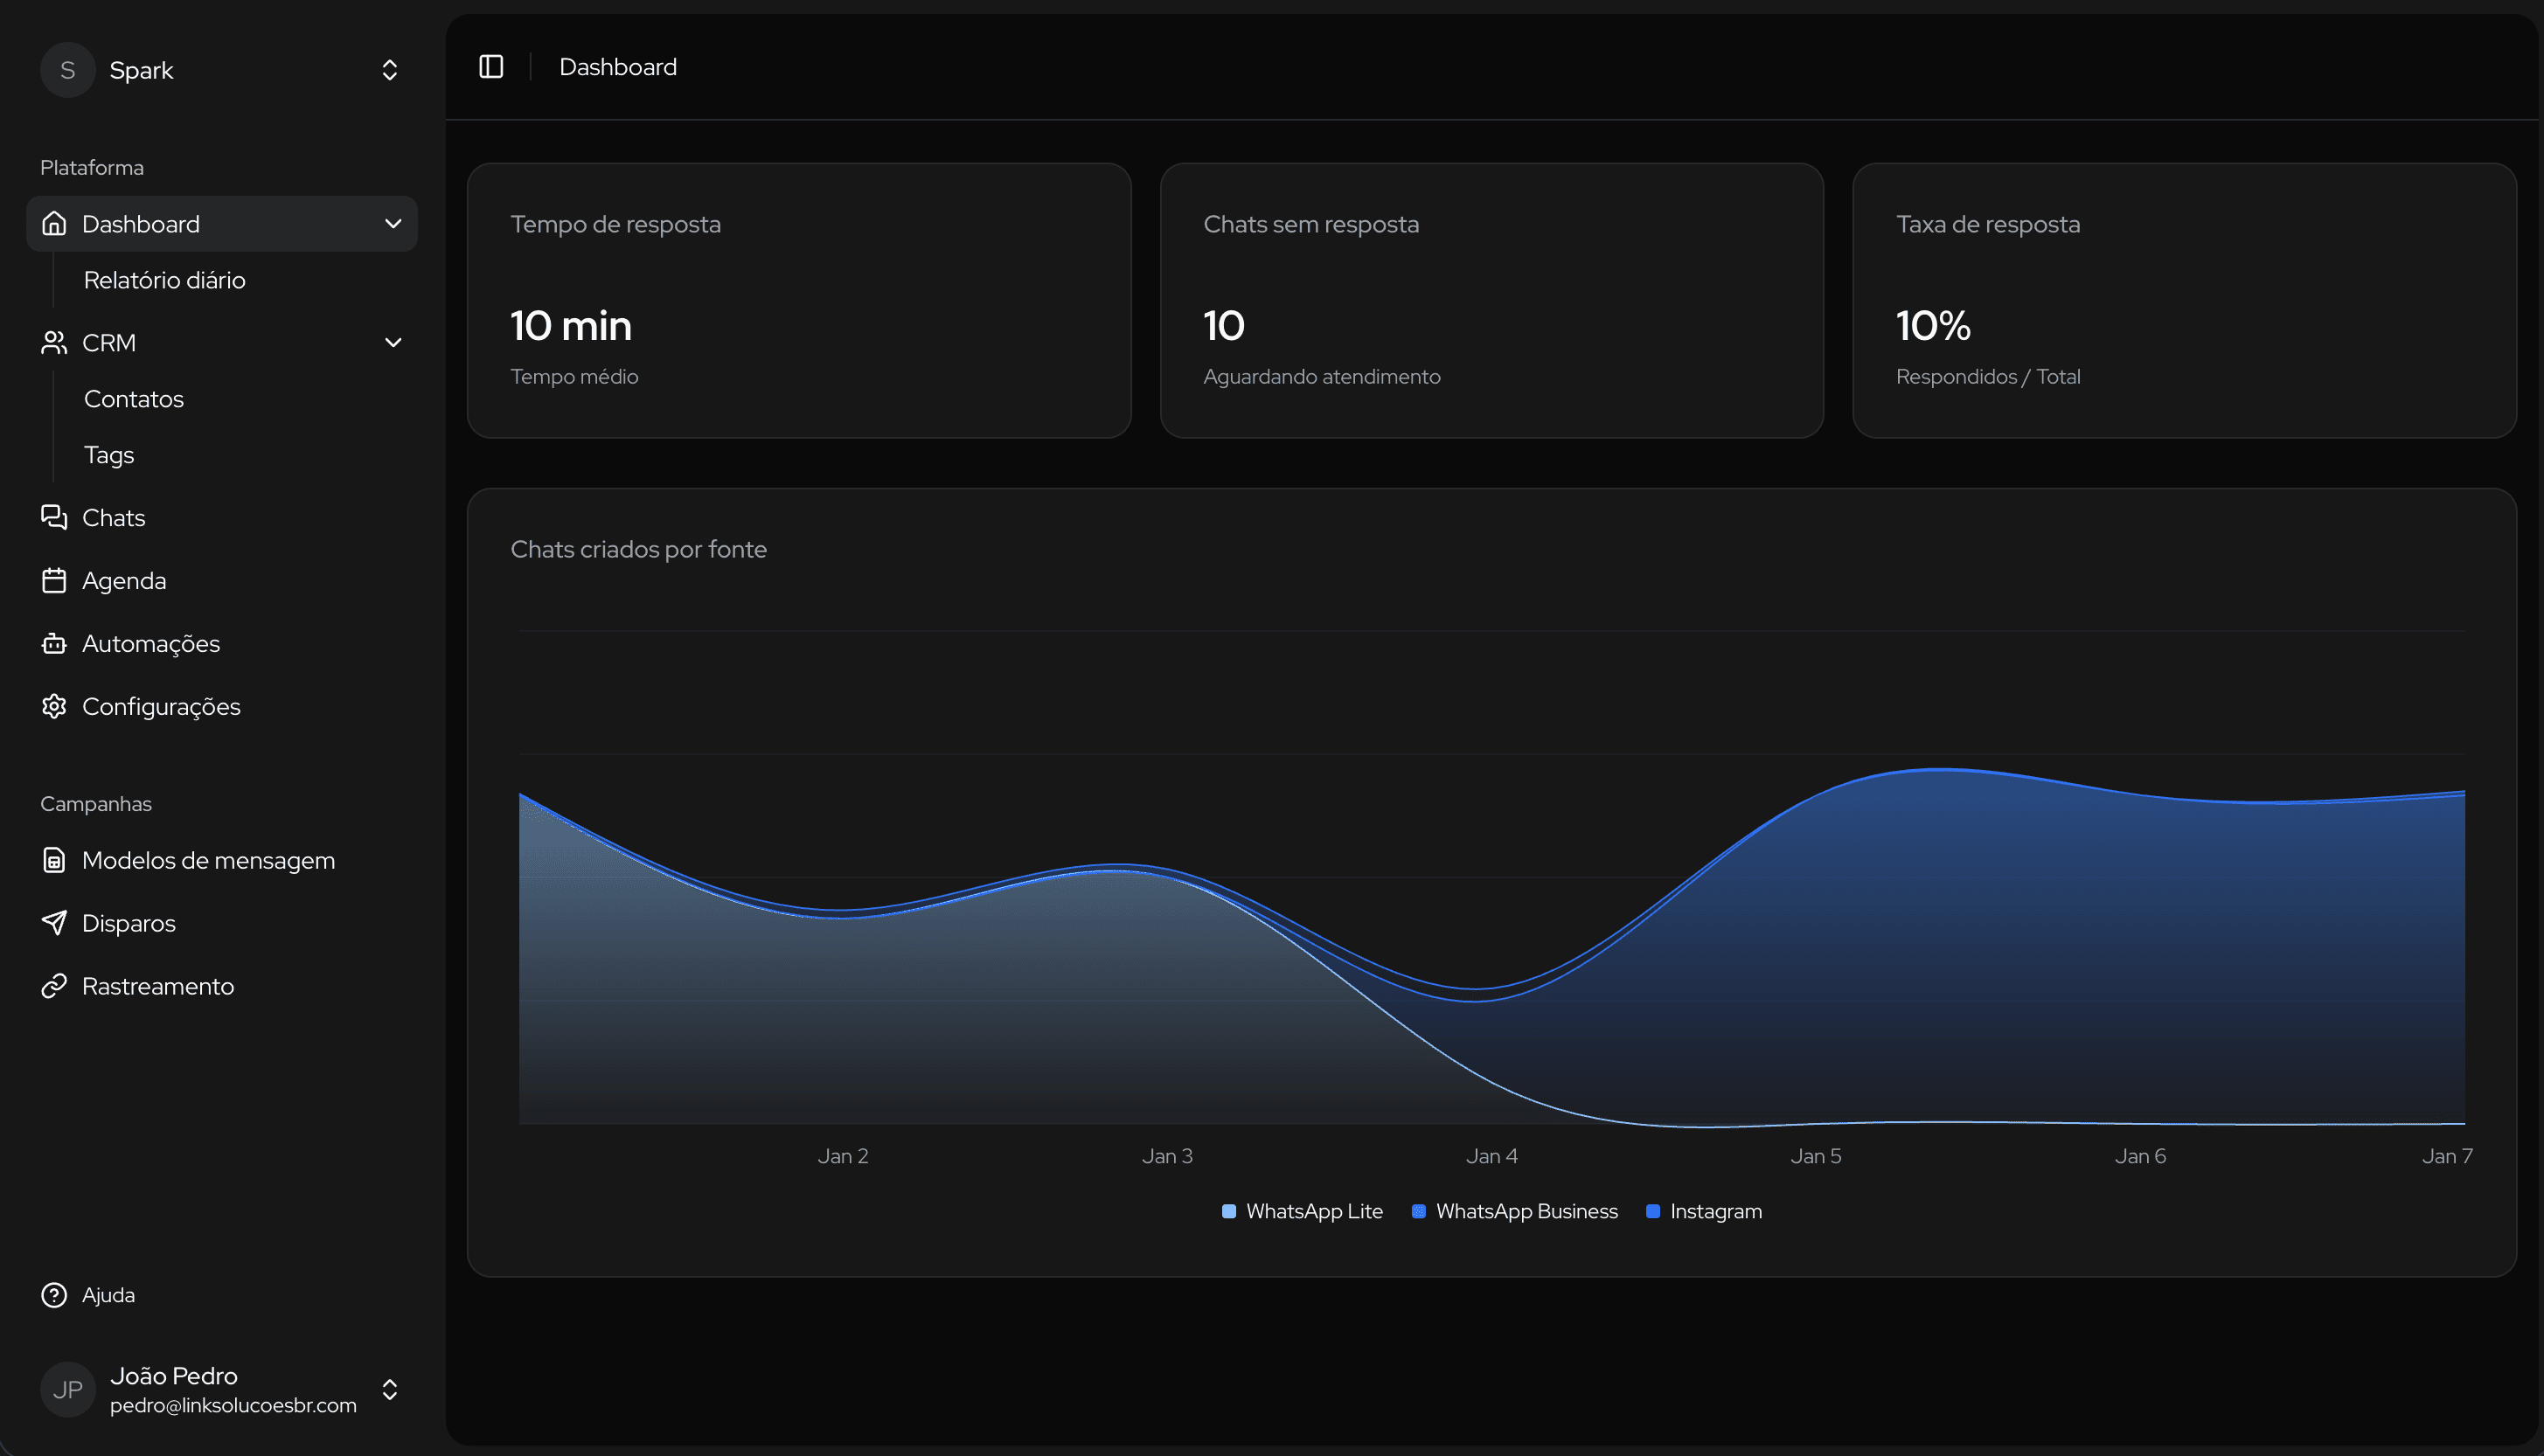Click the Spark workspace avatar
The width and height of the screenshot is (2544, 1456).
point(68,70)
